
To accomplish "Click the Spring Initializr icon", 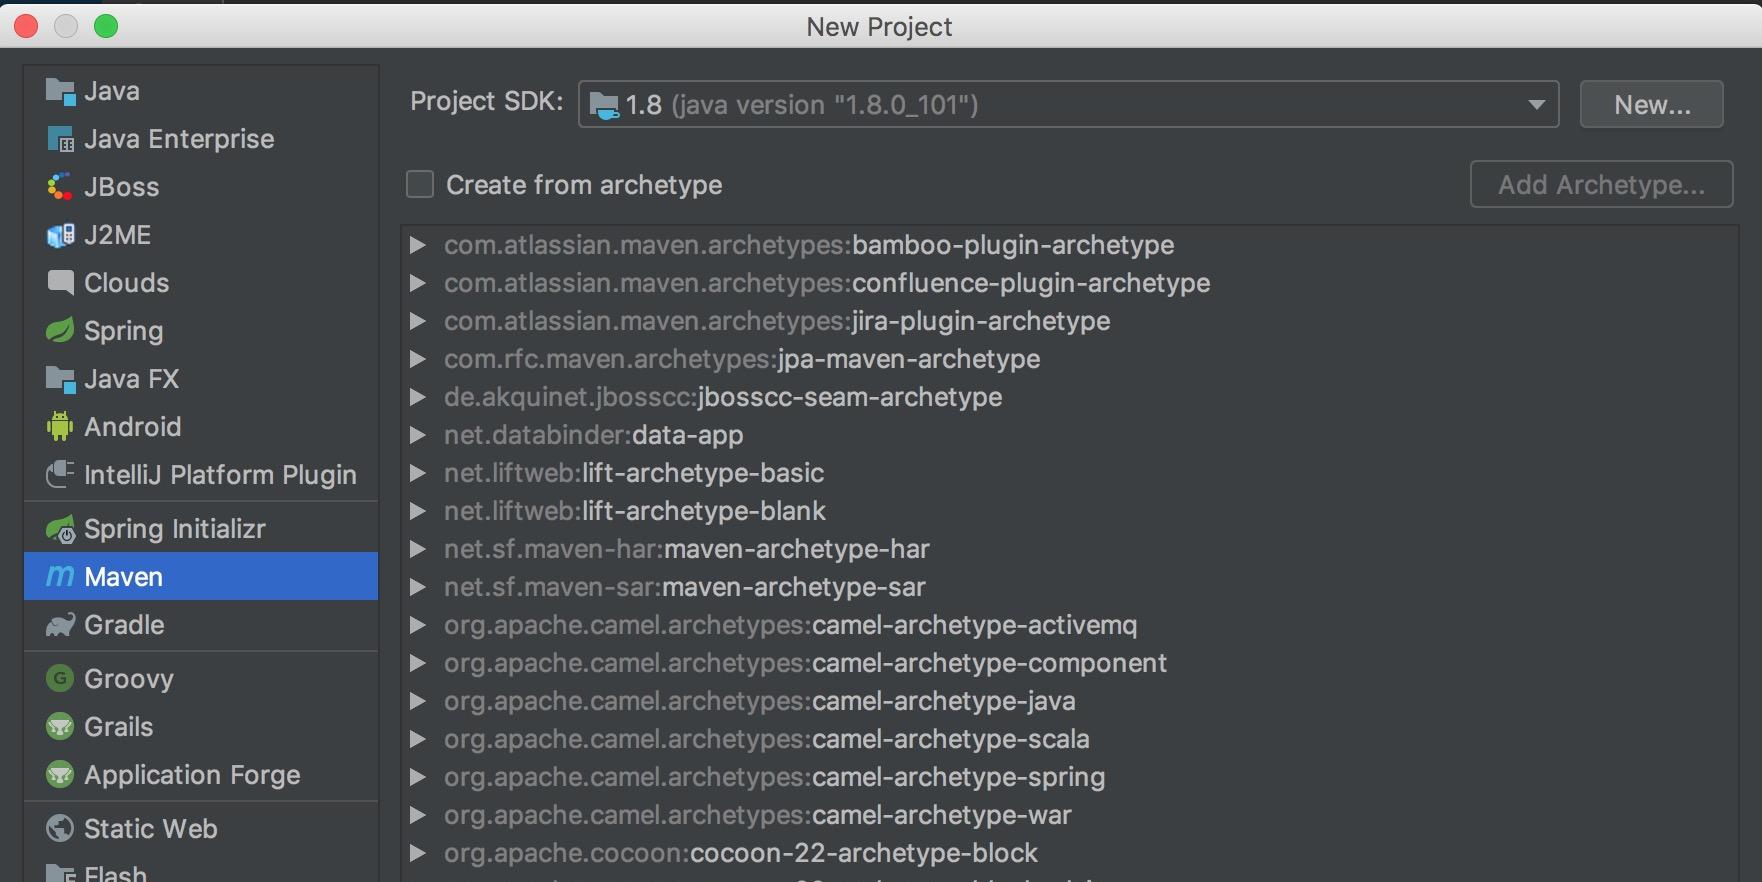I will 60,529.
